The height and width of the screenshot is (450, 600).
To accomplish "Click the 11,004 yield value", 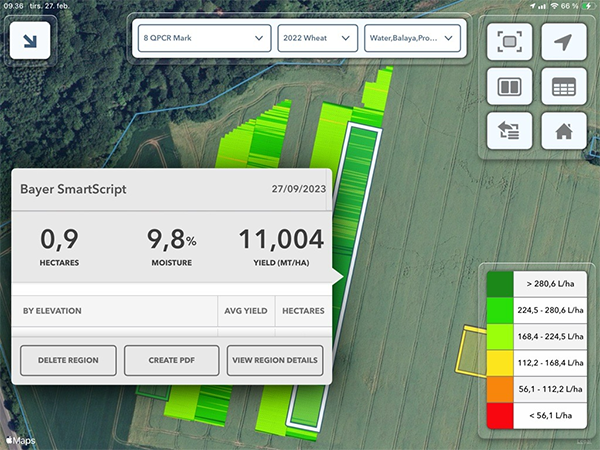I will (281, 240).
